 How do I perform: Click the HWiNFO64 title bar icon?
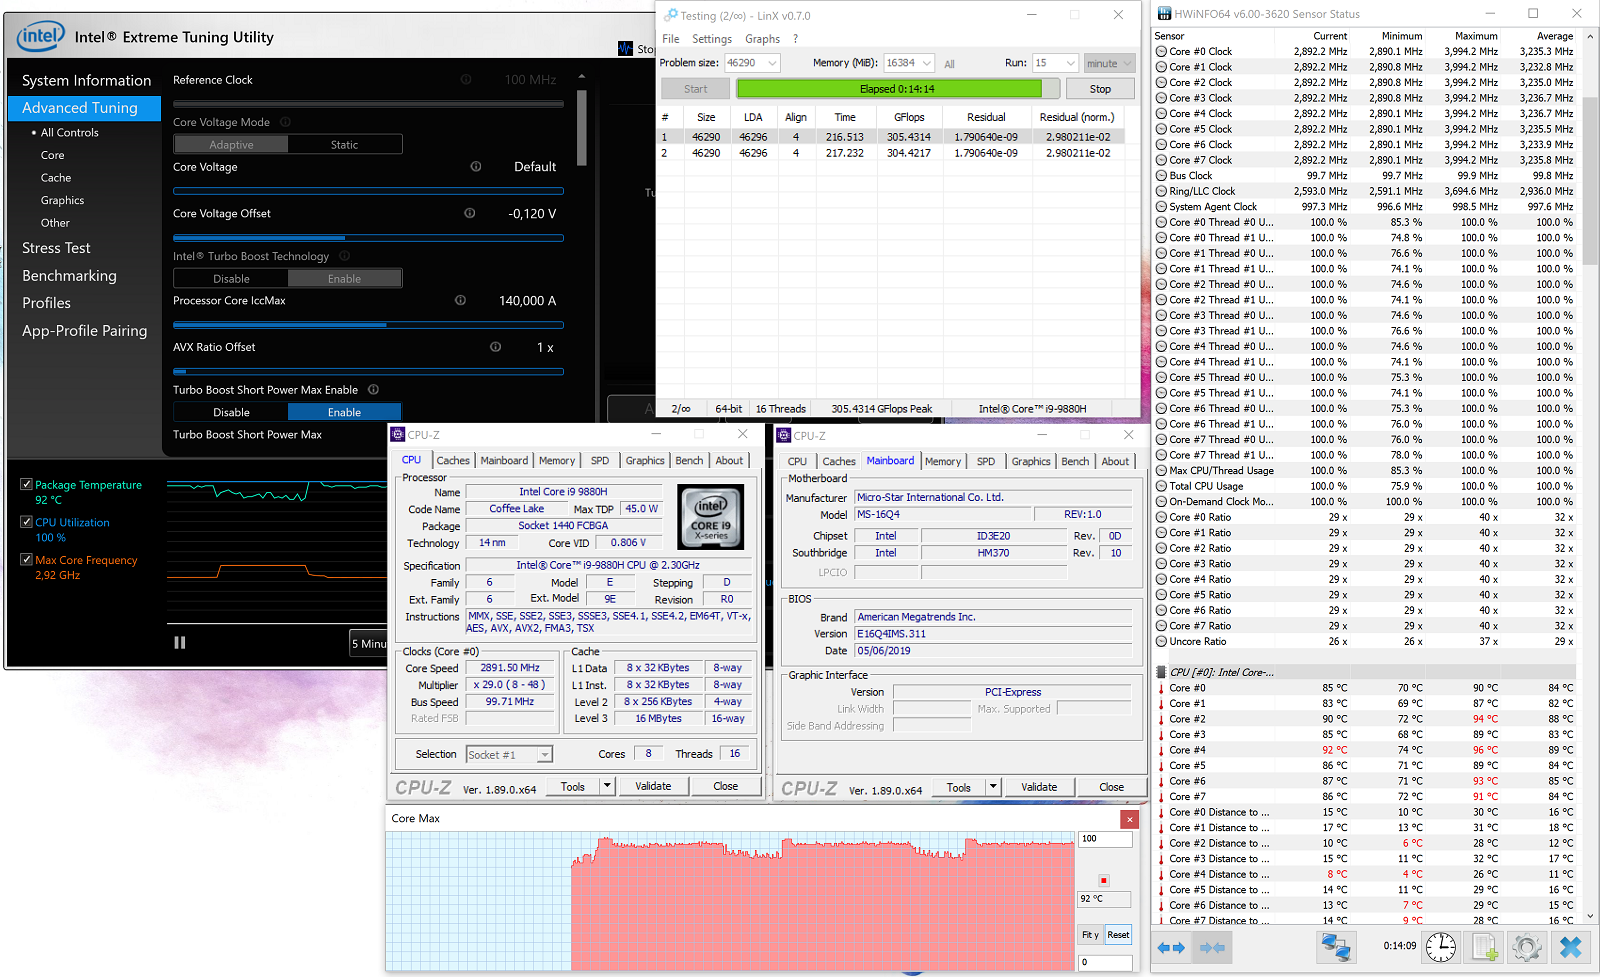coord(1164,14)
